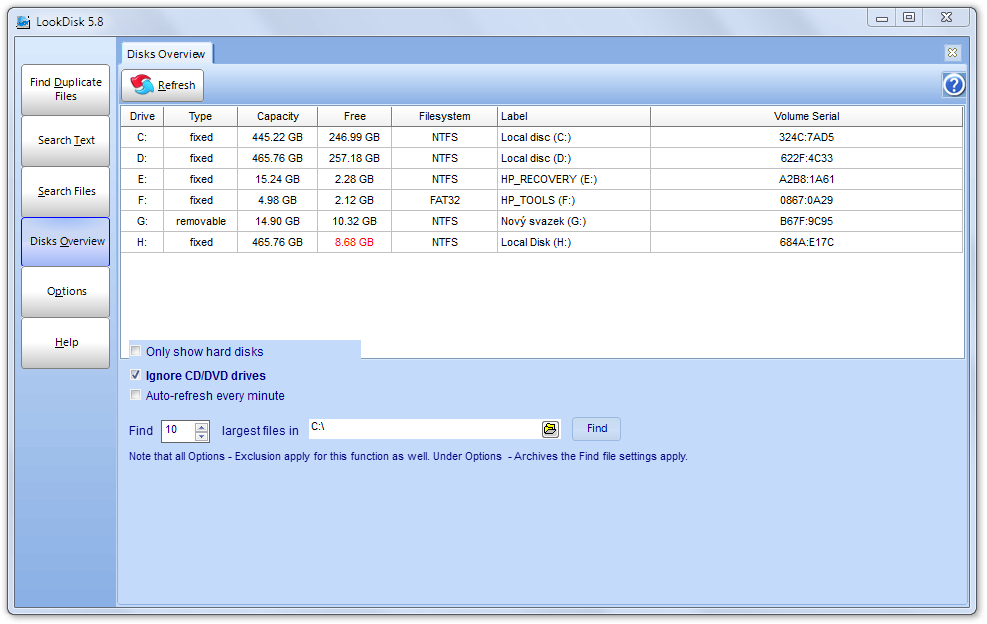Close the Disks Overview tab panel
Viewport: 987px width, 624px height.
click(x=952, y=53)
